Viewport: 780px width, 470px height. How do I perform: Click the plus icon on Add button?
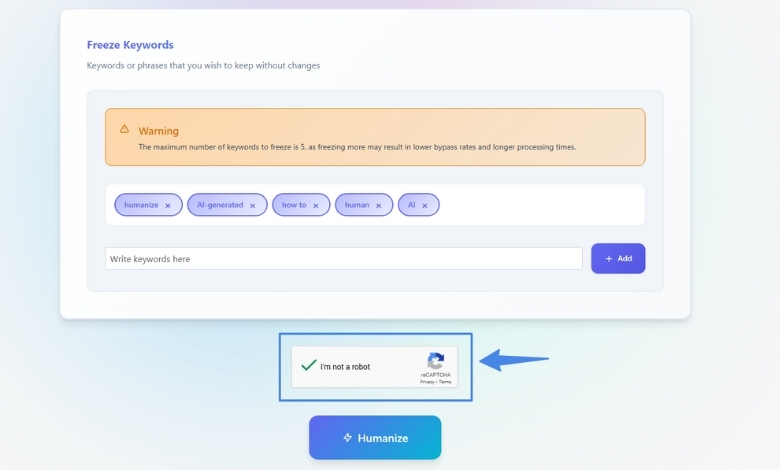click(609, 259)
